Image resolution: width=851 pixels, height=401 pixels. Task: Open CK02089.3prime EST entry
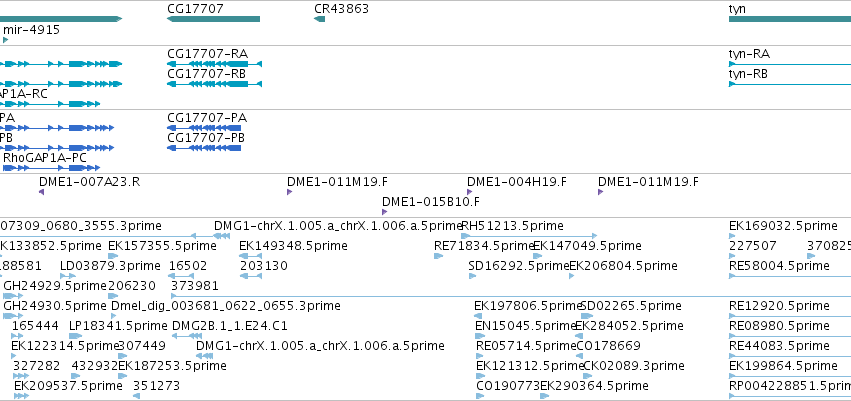tap(634, 366)
